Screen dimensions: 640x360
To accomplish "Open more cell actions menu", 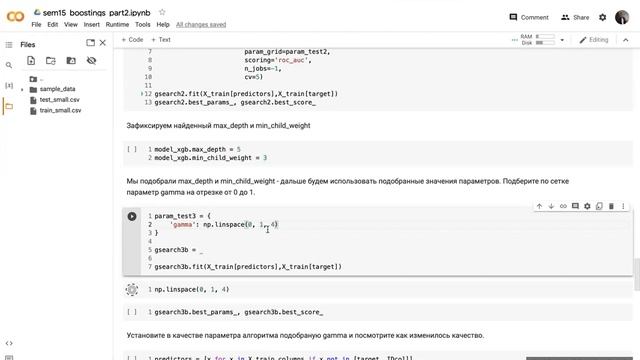I will (x=623, y=206).
